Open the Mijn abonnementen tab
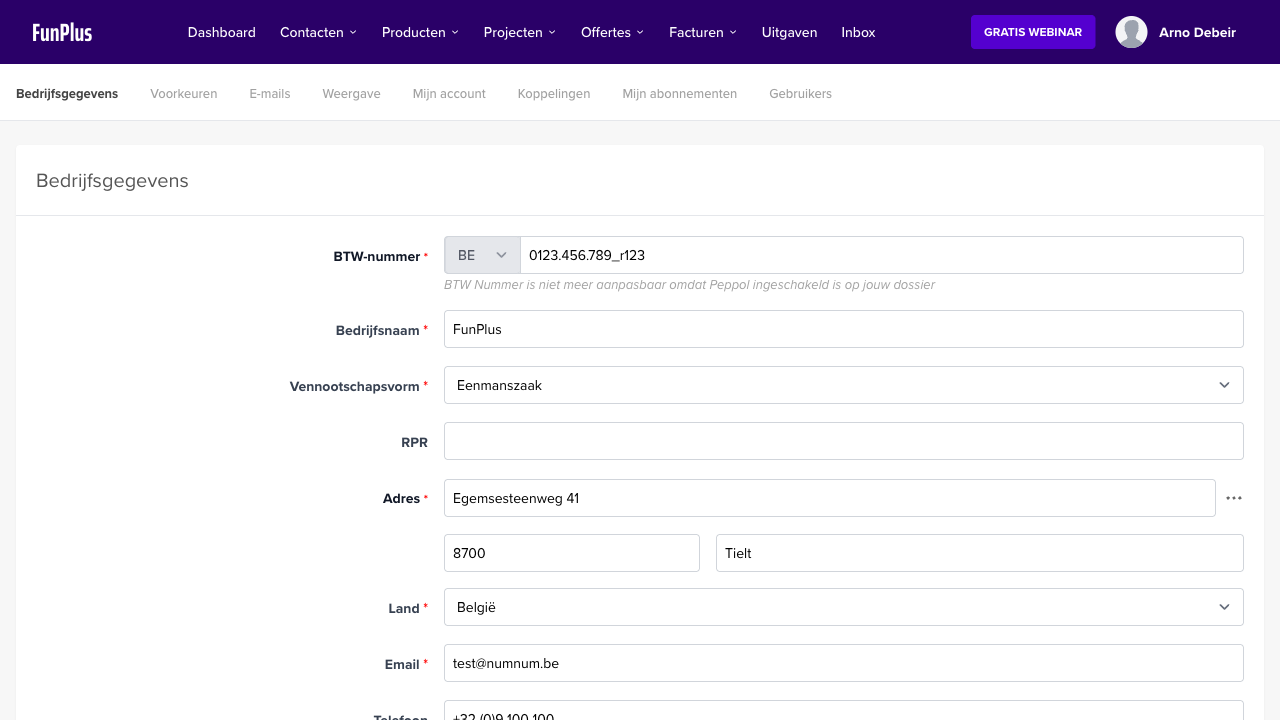The image size is (1280, 720). pos(679,93)
